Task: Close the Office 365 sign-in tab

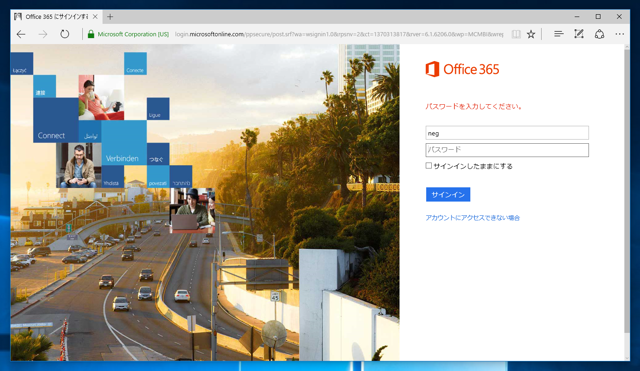Action: tap(95, 17)
